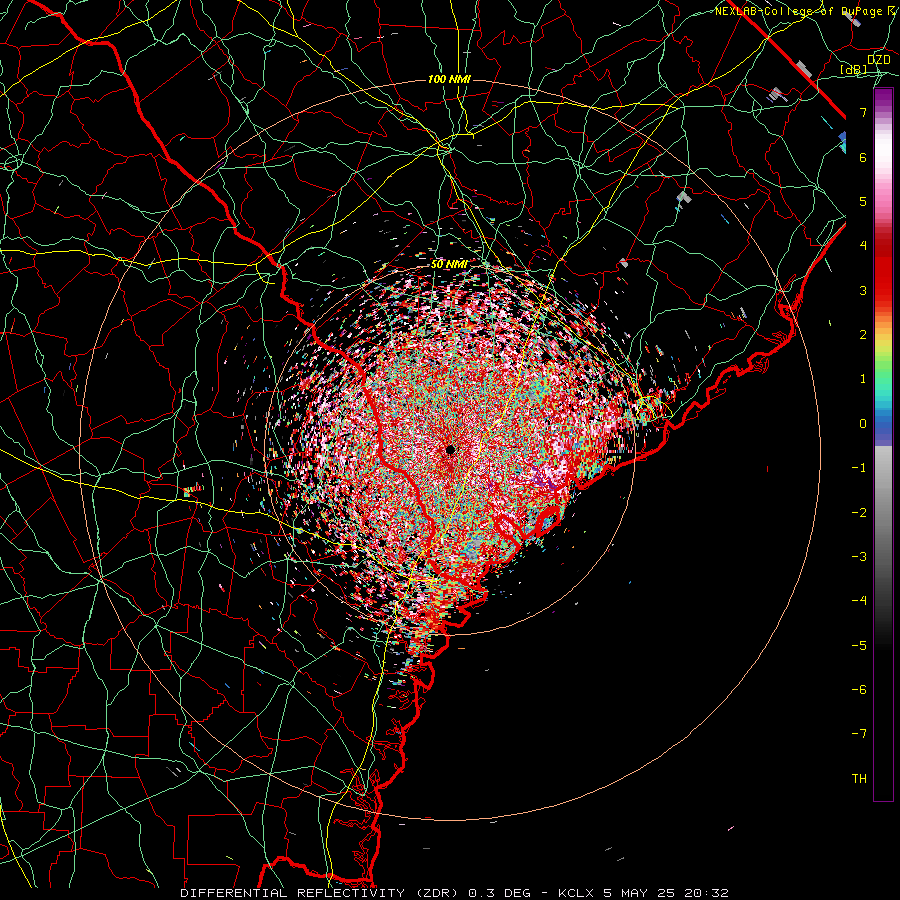Click the "TH" label on the color scale

859,778
